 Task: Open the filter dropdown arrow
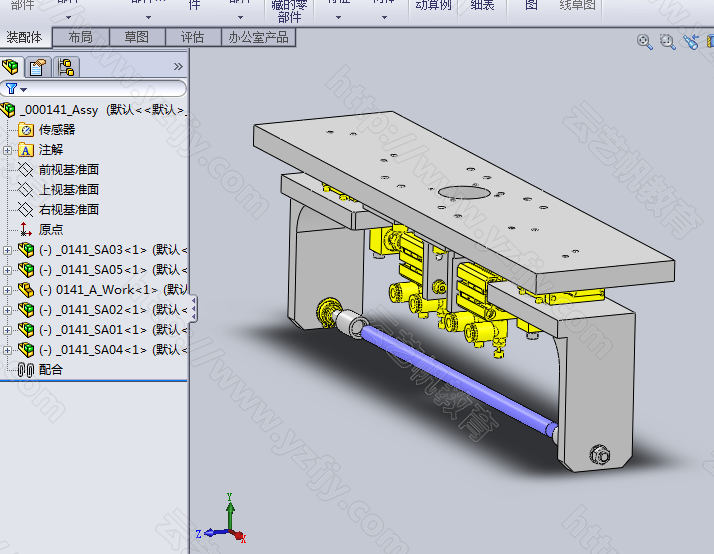tap(24, 90)
